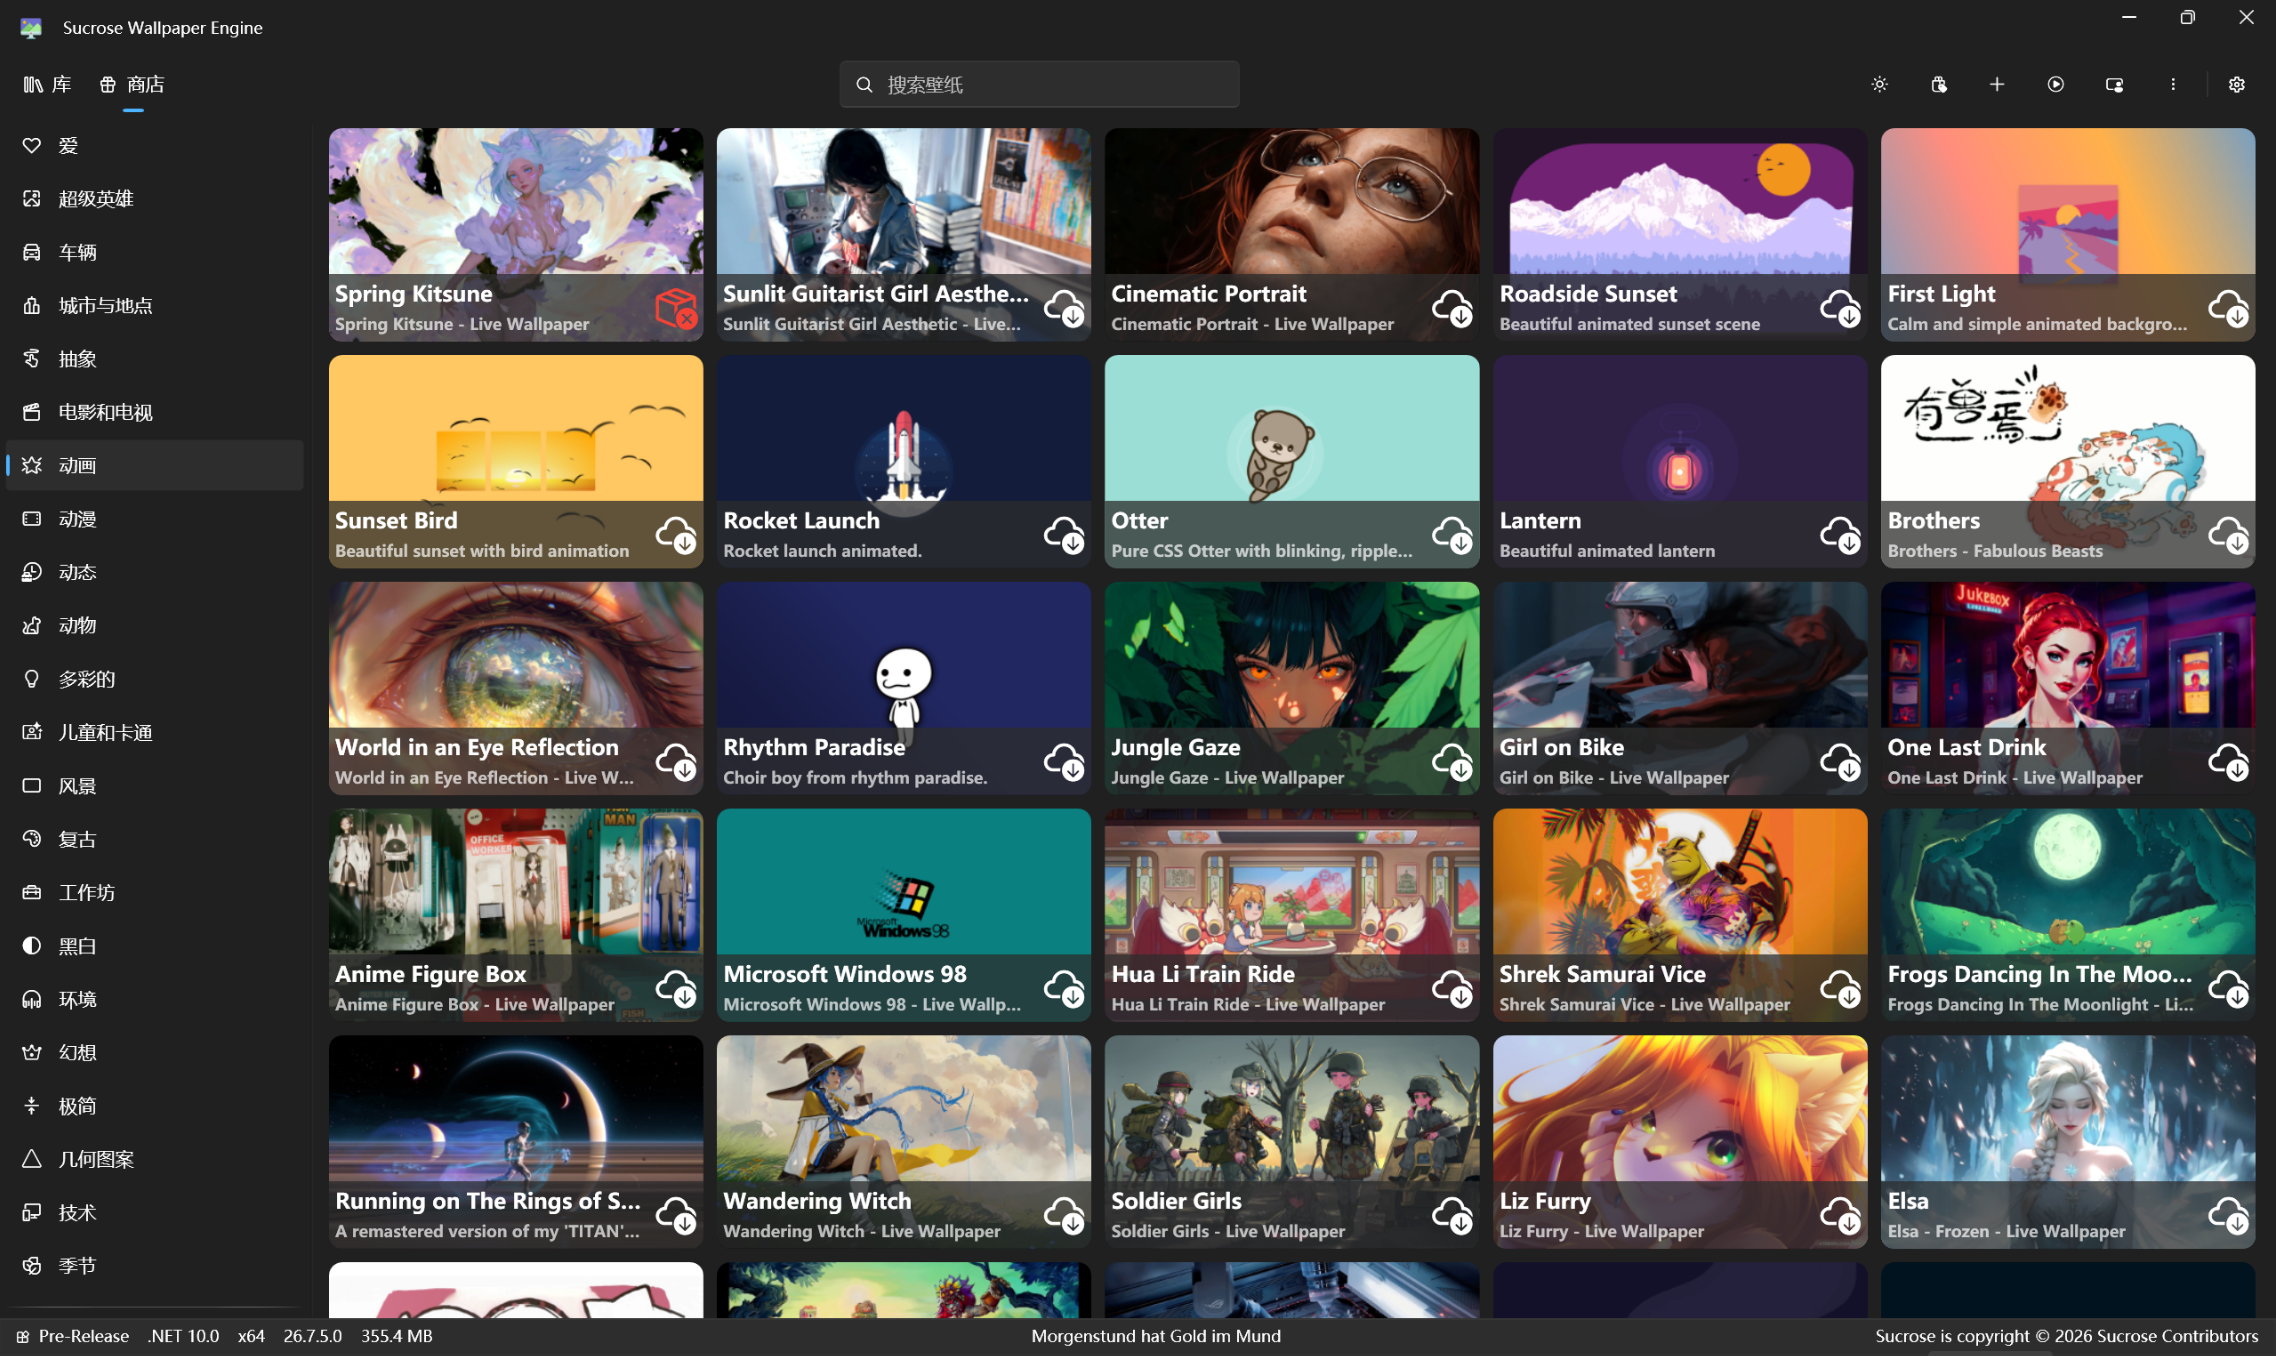Download the Rocket Launch wallpaper

pyautogui.click(x=1064, y=535)
